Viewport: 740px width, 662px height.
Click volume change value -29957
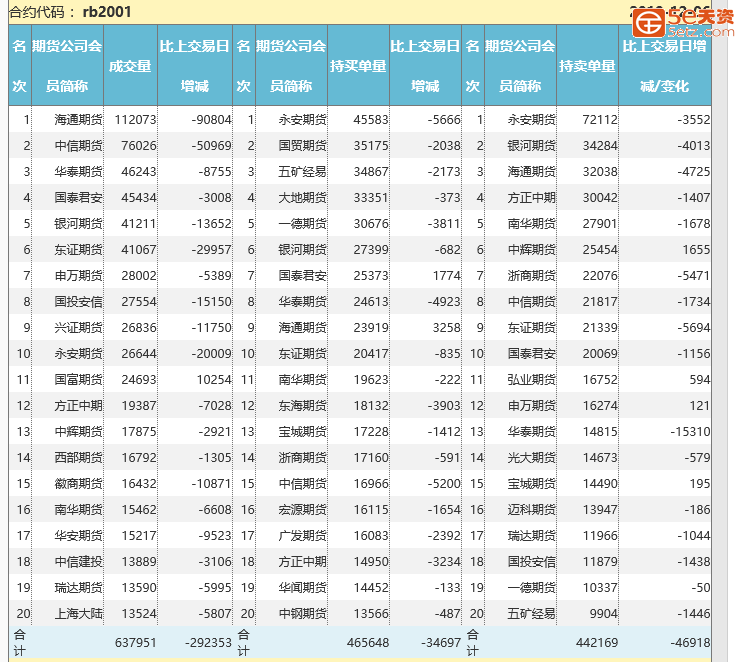(x=211, y=250)
